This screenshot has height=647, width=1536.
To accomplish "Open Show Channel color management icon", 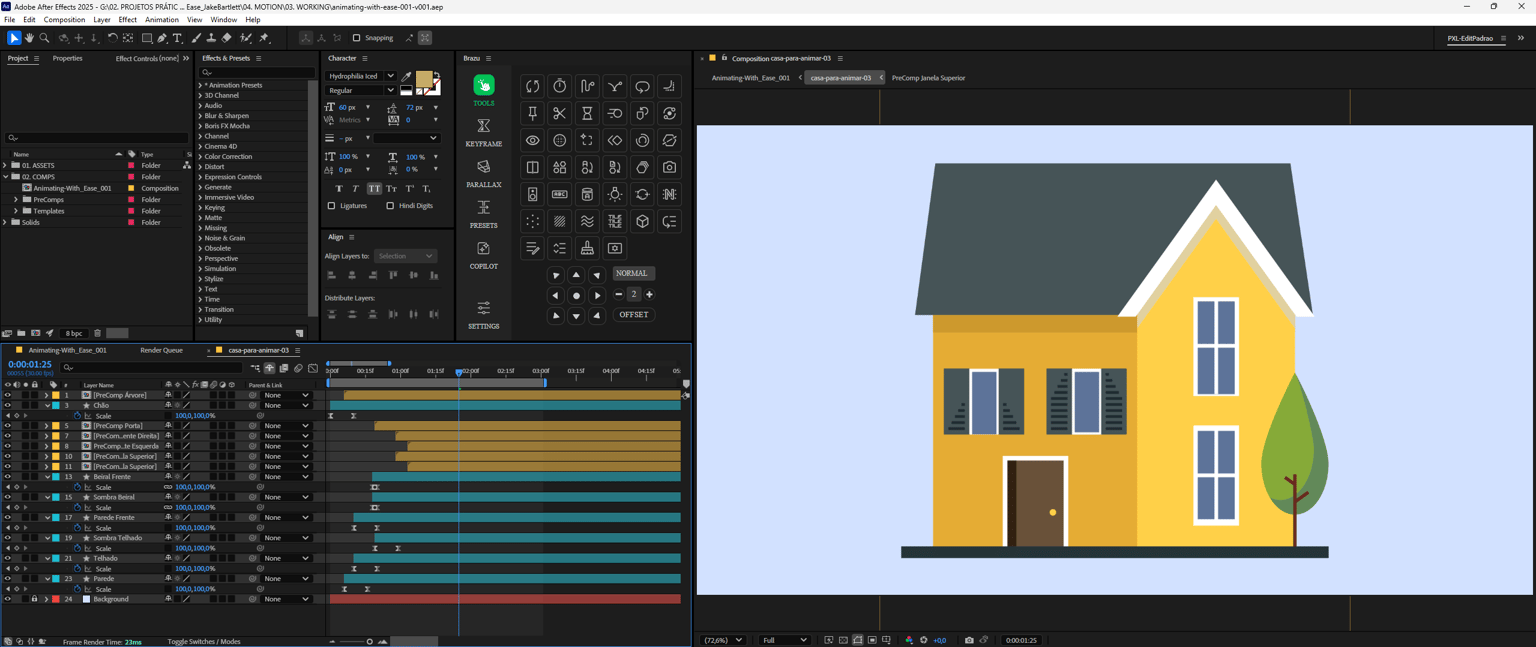I will click(909, 640).
